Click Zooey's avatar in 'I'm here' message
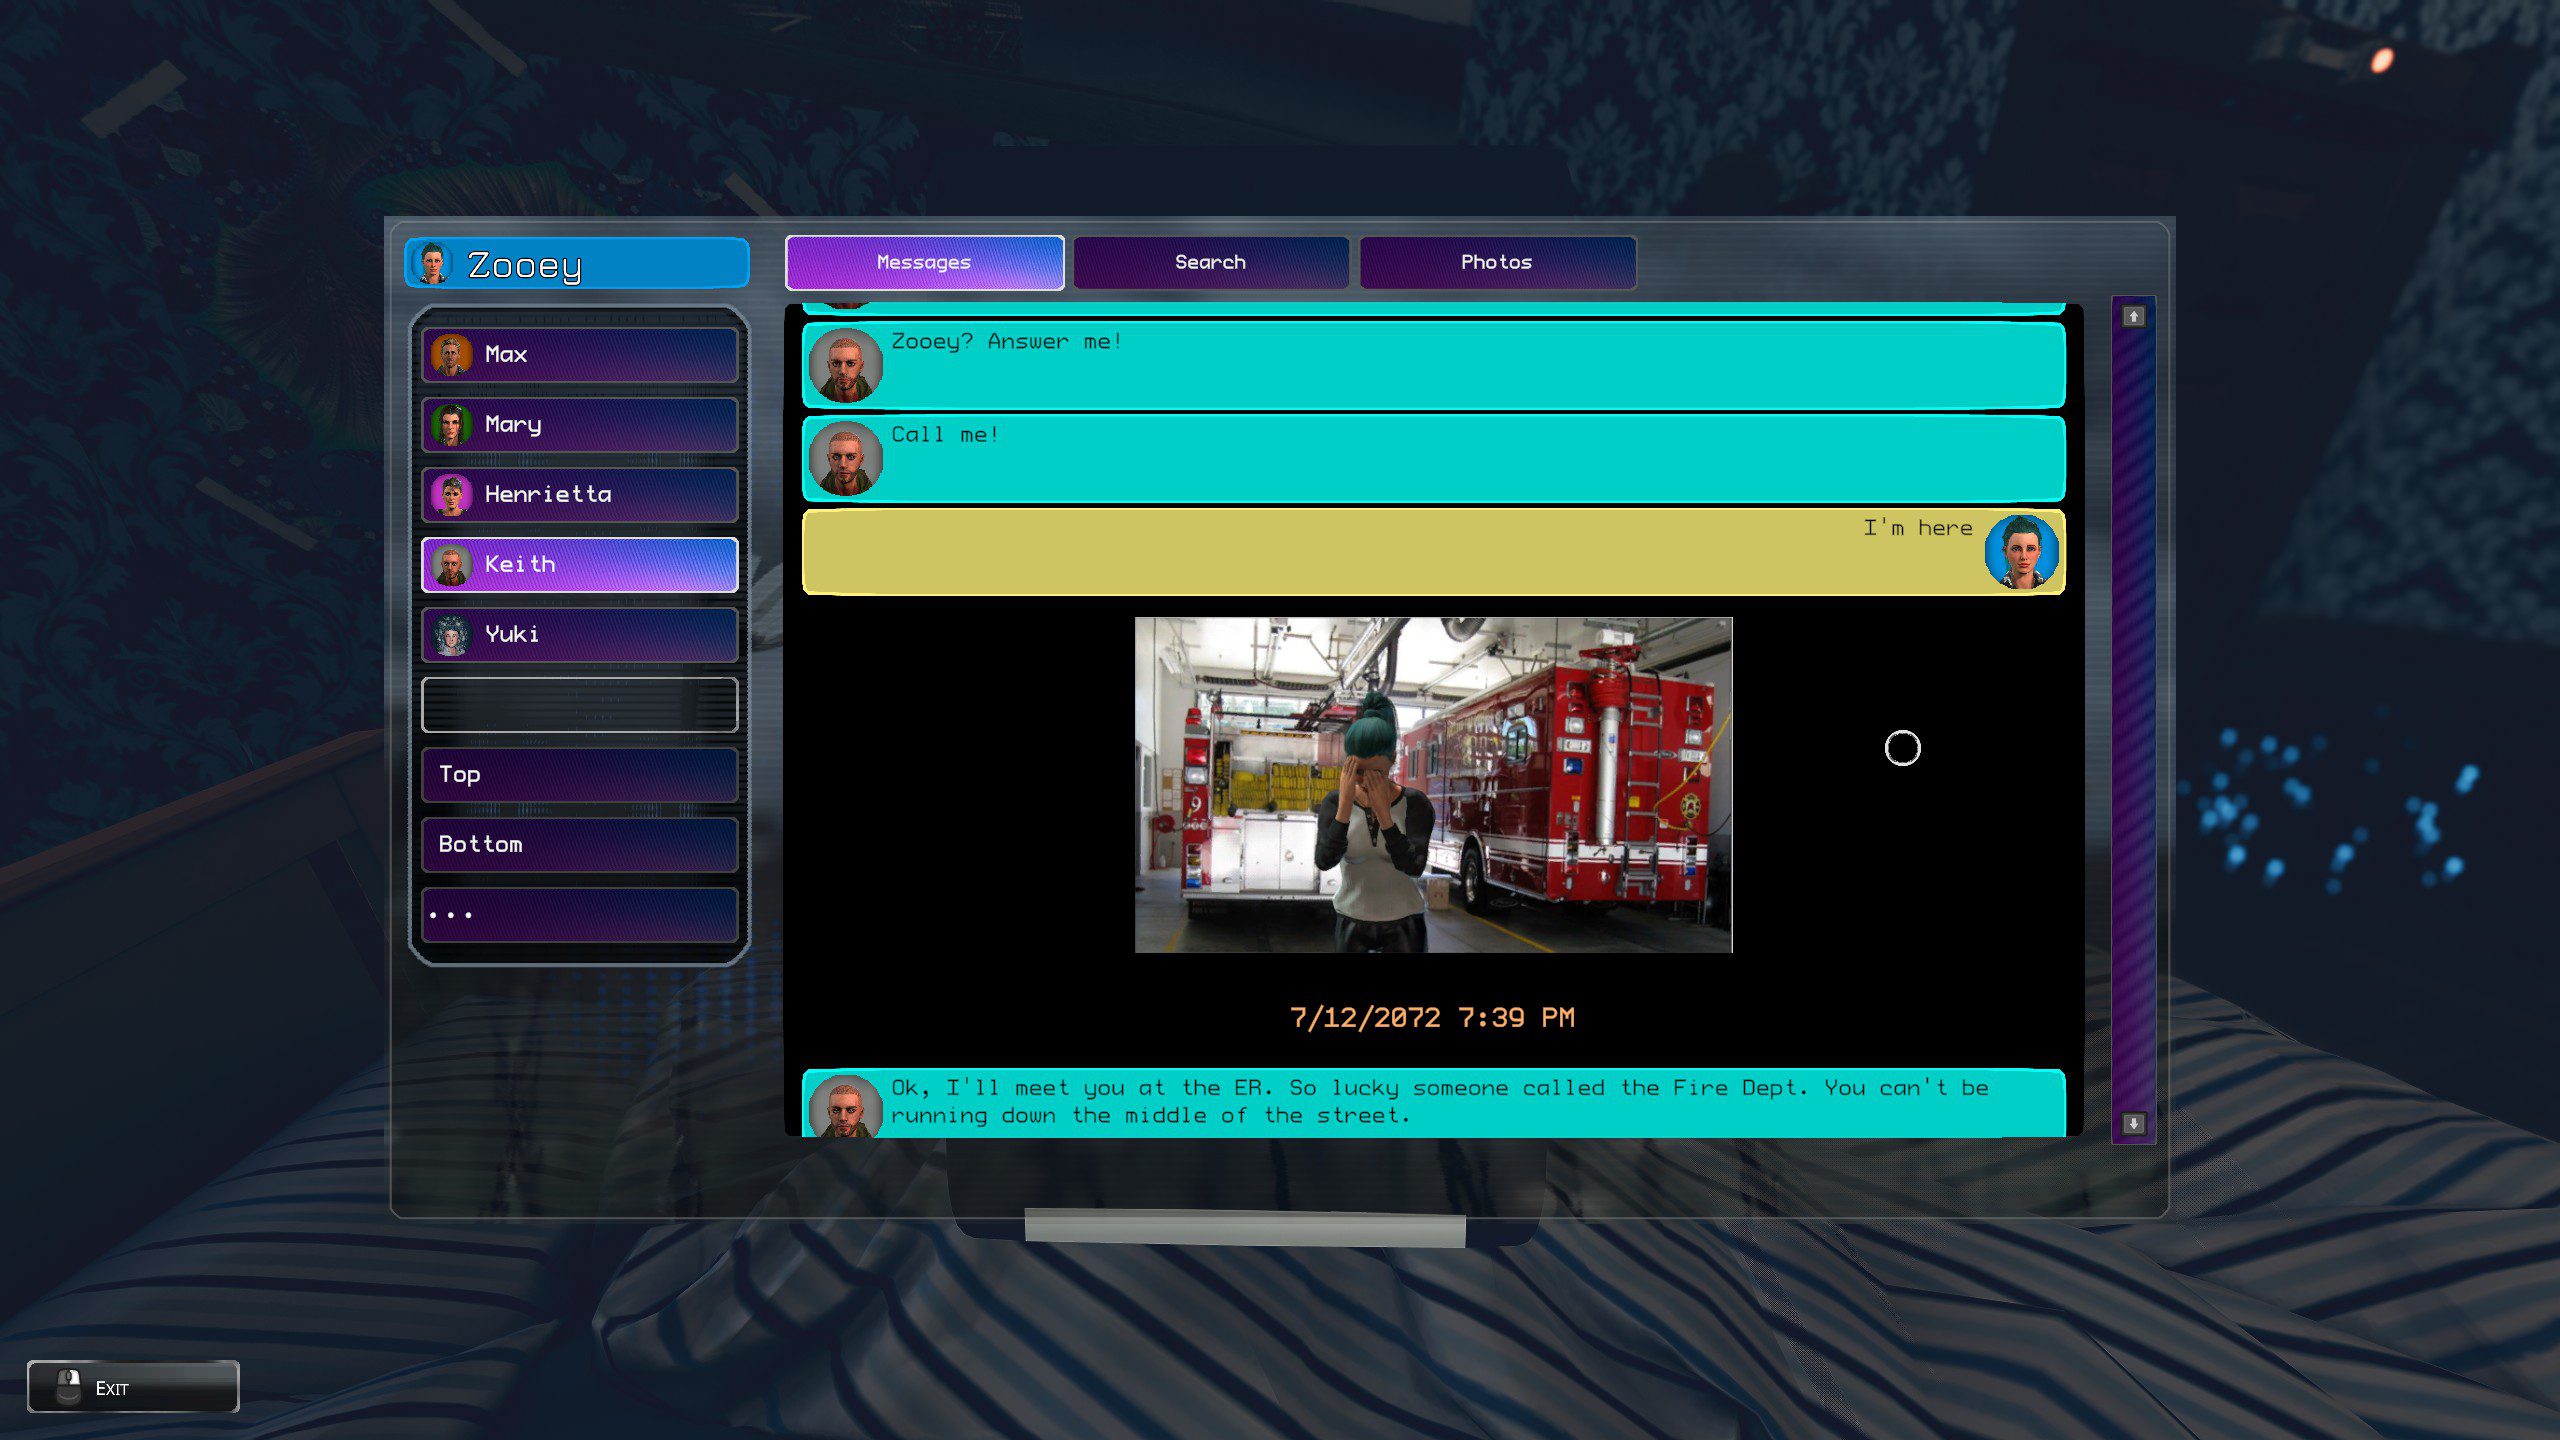 2021,552
